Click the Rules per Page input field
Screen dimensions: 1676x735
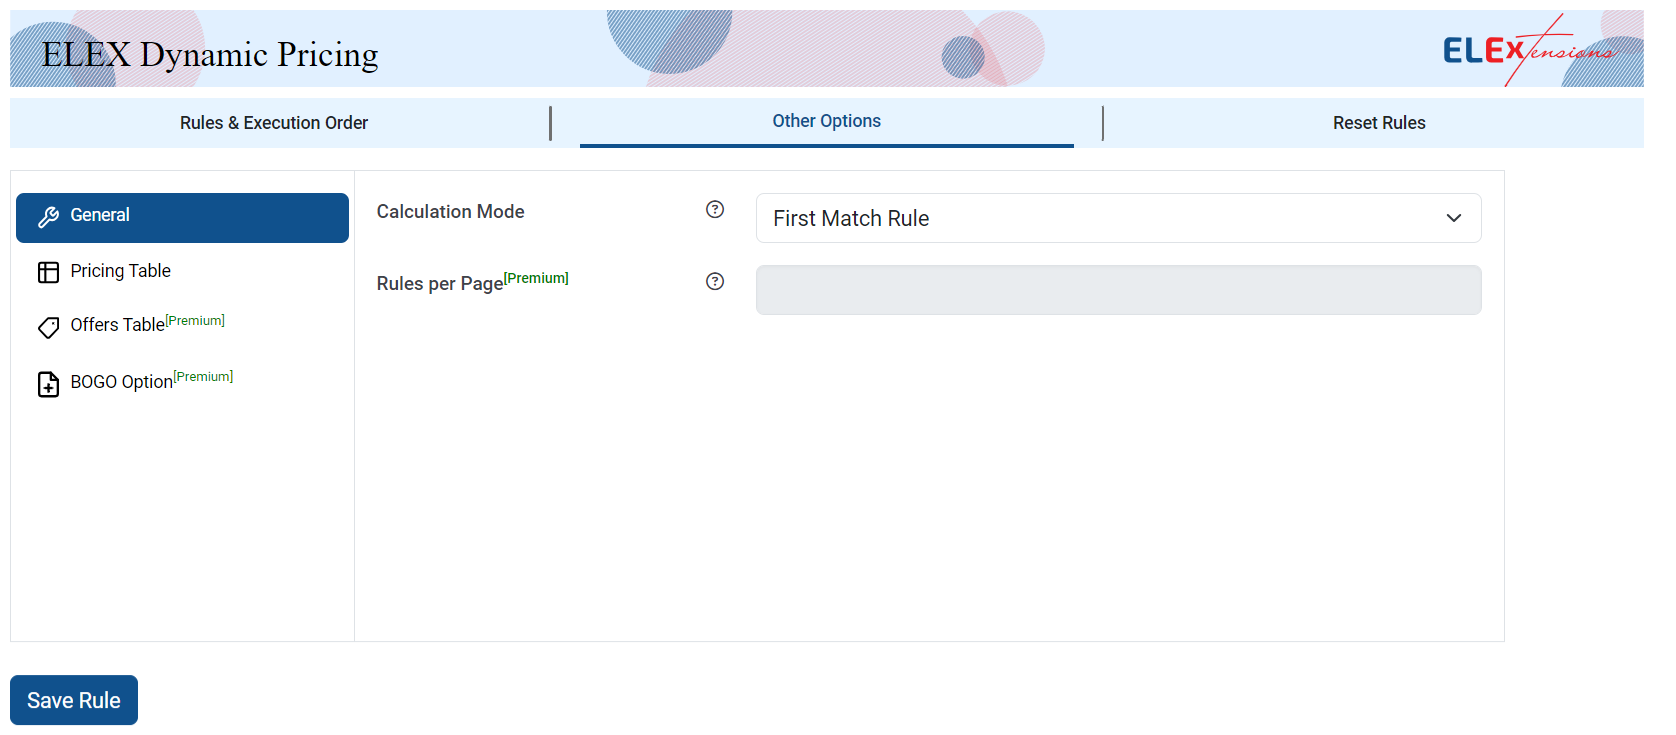click(x=1118, y=290)
